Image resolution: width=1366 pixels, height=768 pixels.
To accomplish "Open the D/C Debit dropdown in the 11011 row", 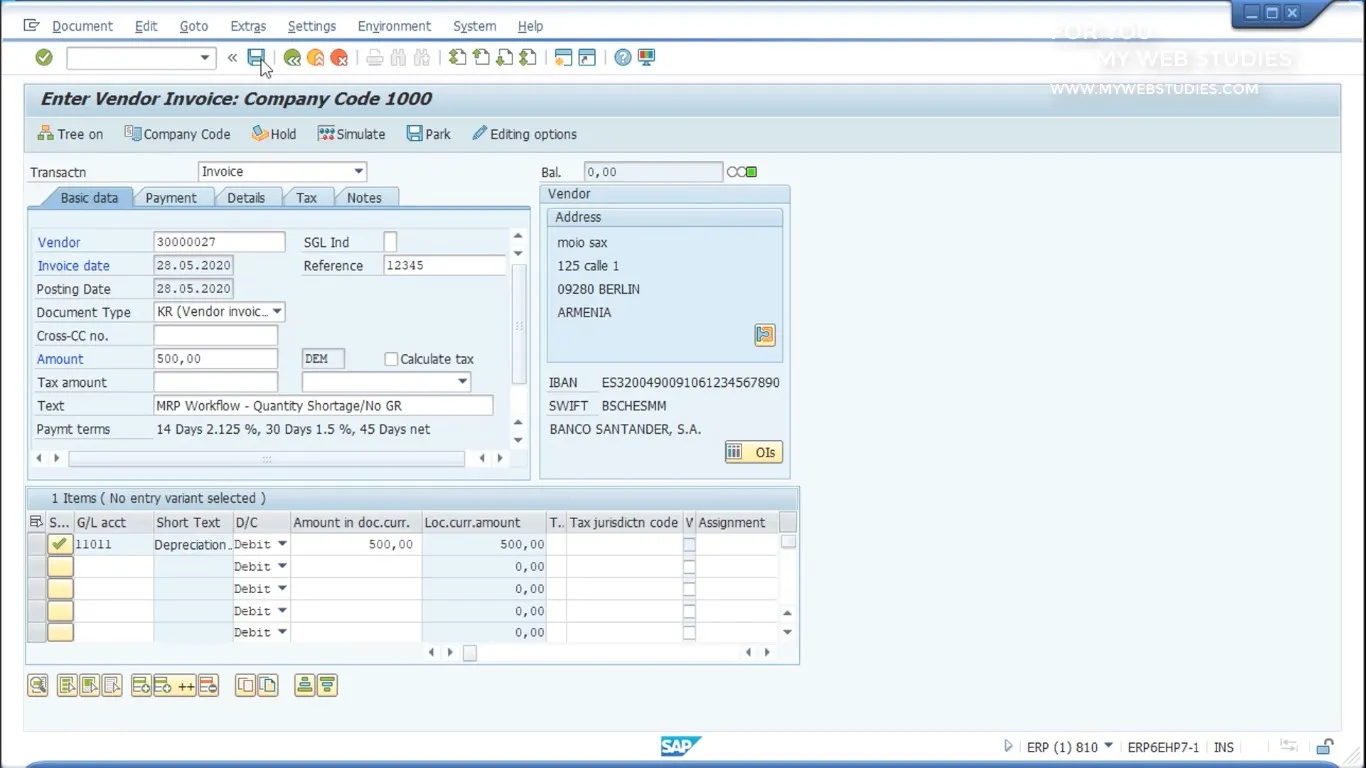I will click(282, 544).
